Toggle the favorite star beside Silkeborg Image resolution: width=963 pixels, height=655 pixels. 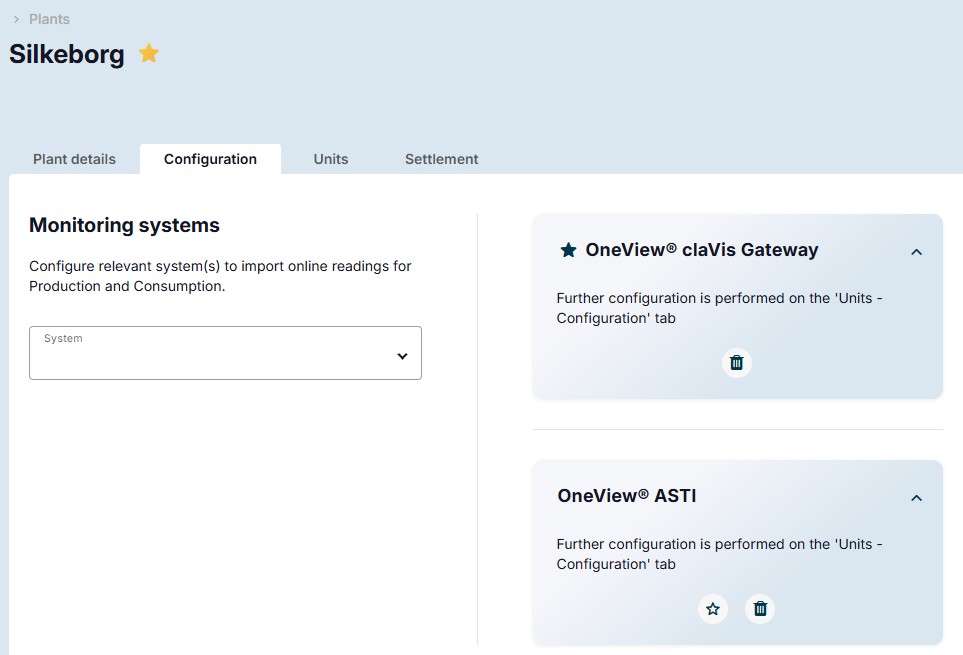[x=149, y=54]
